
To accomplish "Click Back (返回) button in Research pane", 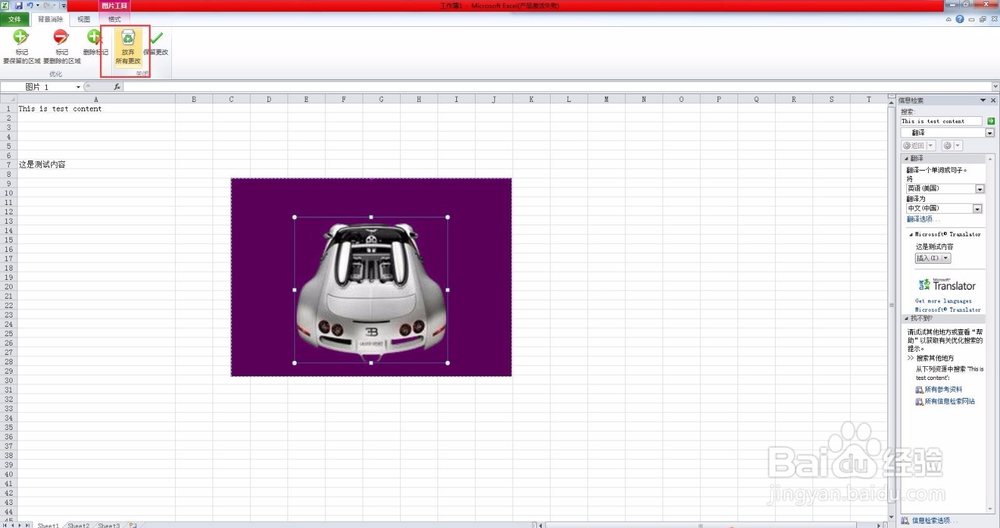I will [x=914, y=146].
